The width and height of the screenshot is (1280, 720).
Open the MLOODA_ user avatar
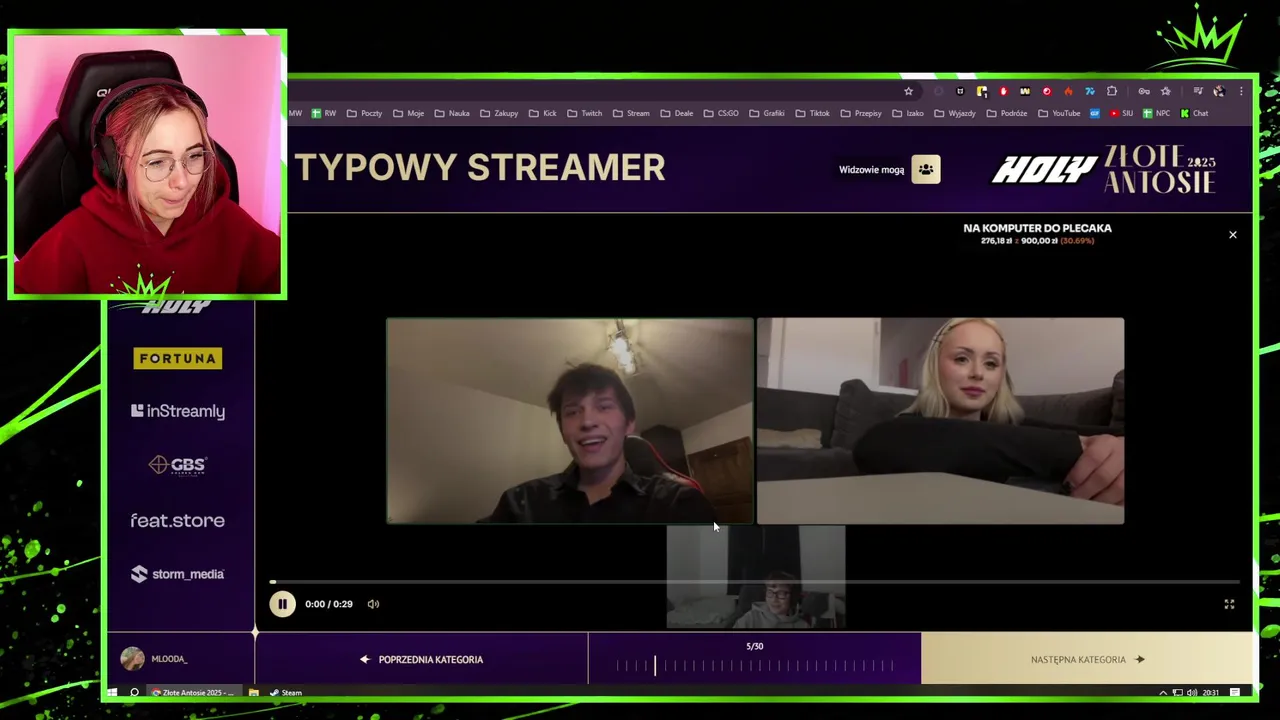pos(132,659)
